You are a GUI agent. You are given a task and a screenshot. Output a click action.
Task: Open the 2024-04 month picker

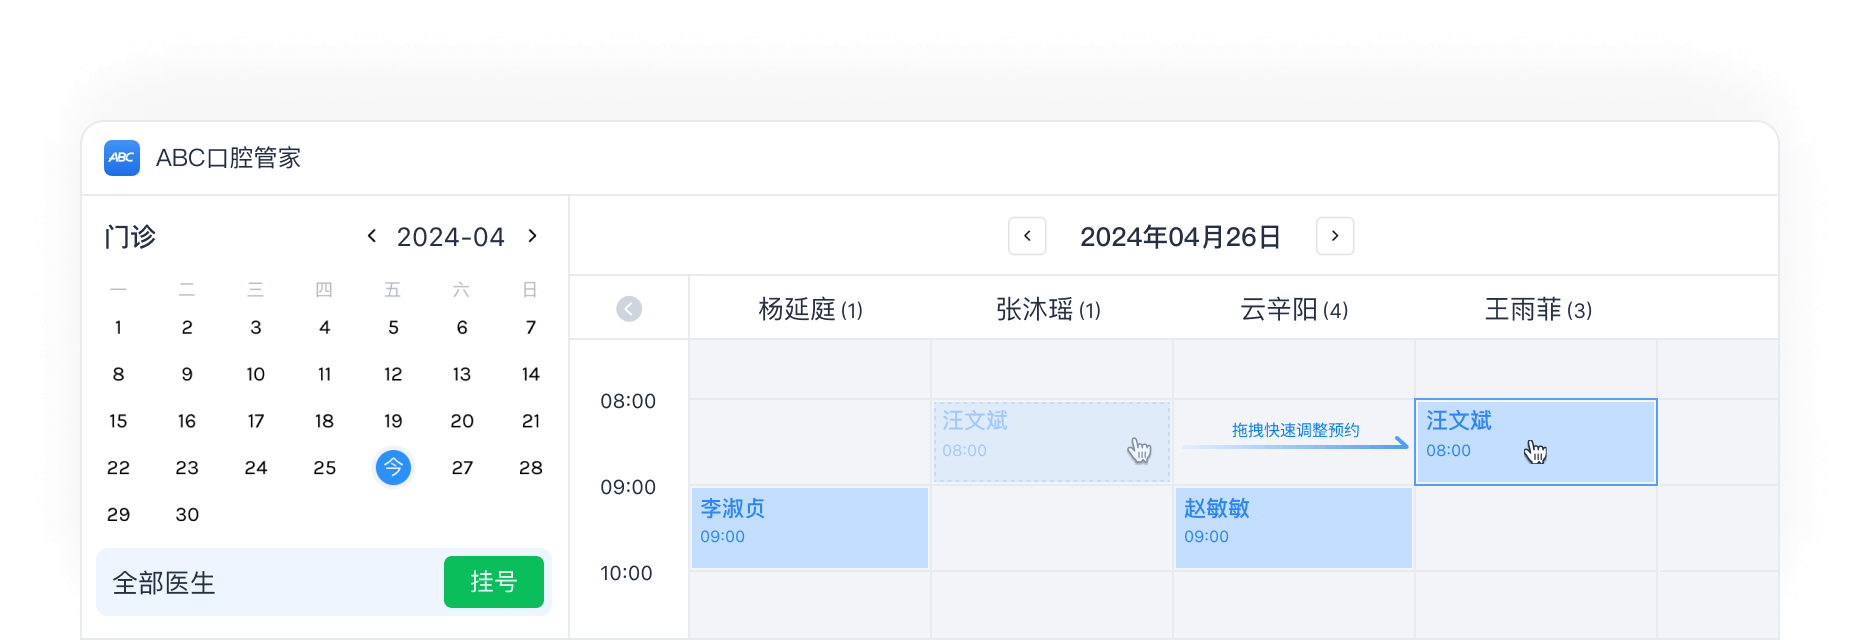[x=450, y=237]
